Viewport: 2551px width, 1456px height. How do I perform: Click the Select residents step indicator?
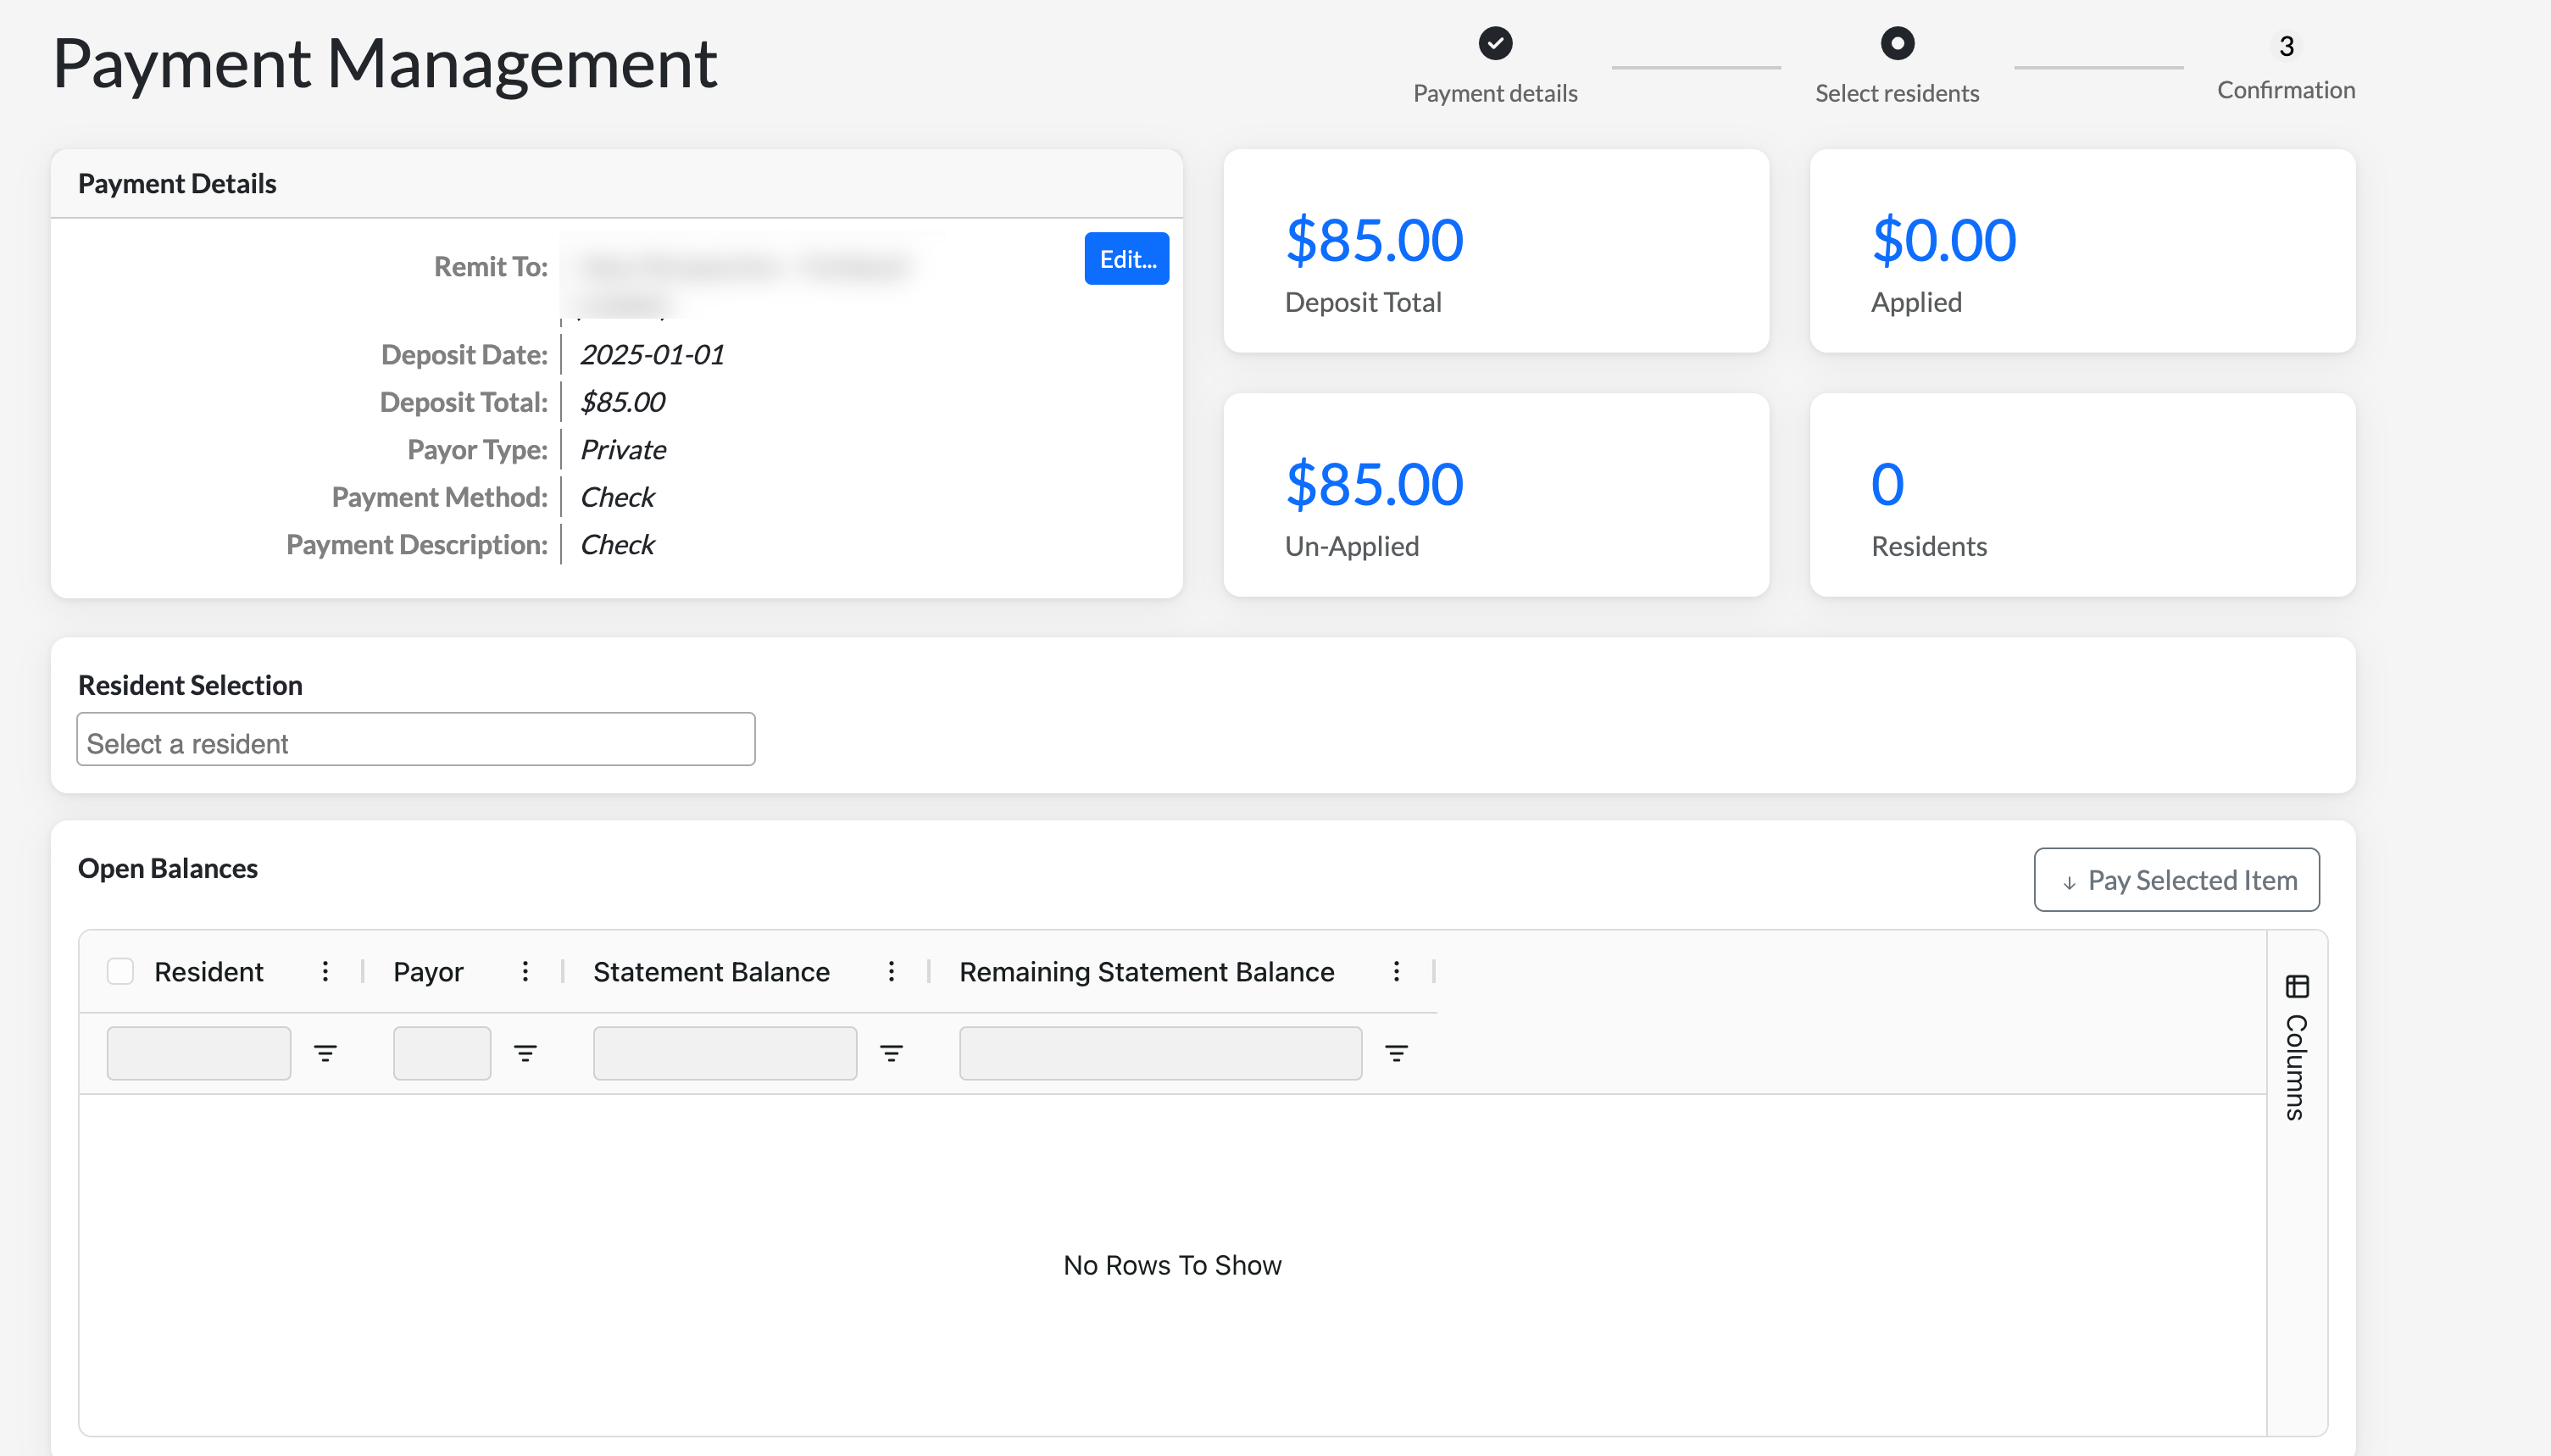(x=1897, y=45)
